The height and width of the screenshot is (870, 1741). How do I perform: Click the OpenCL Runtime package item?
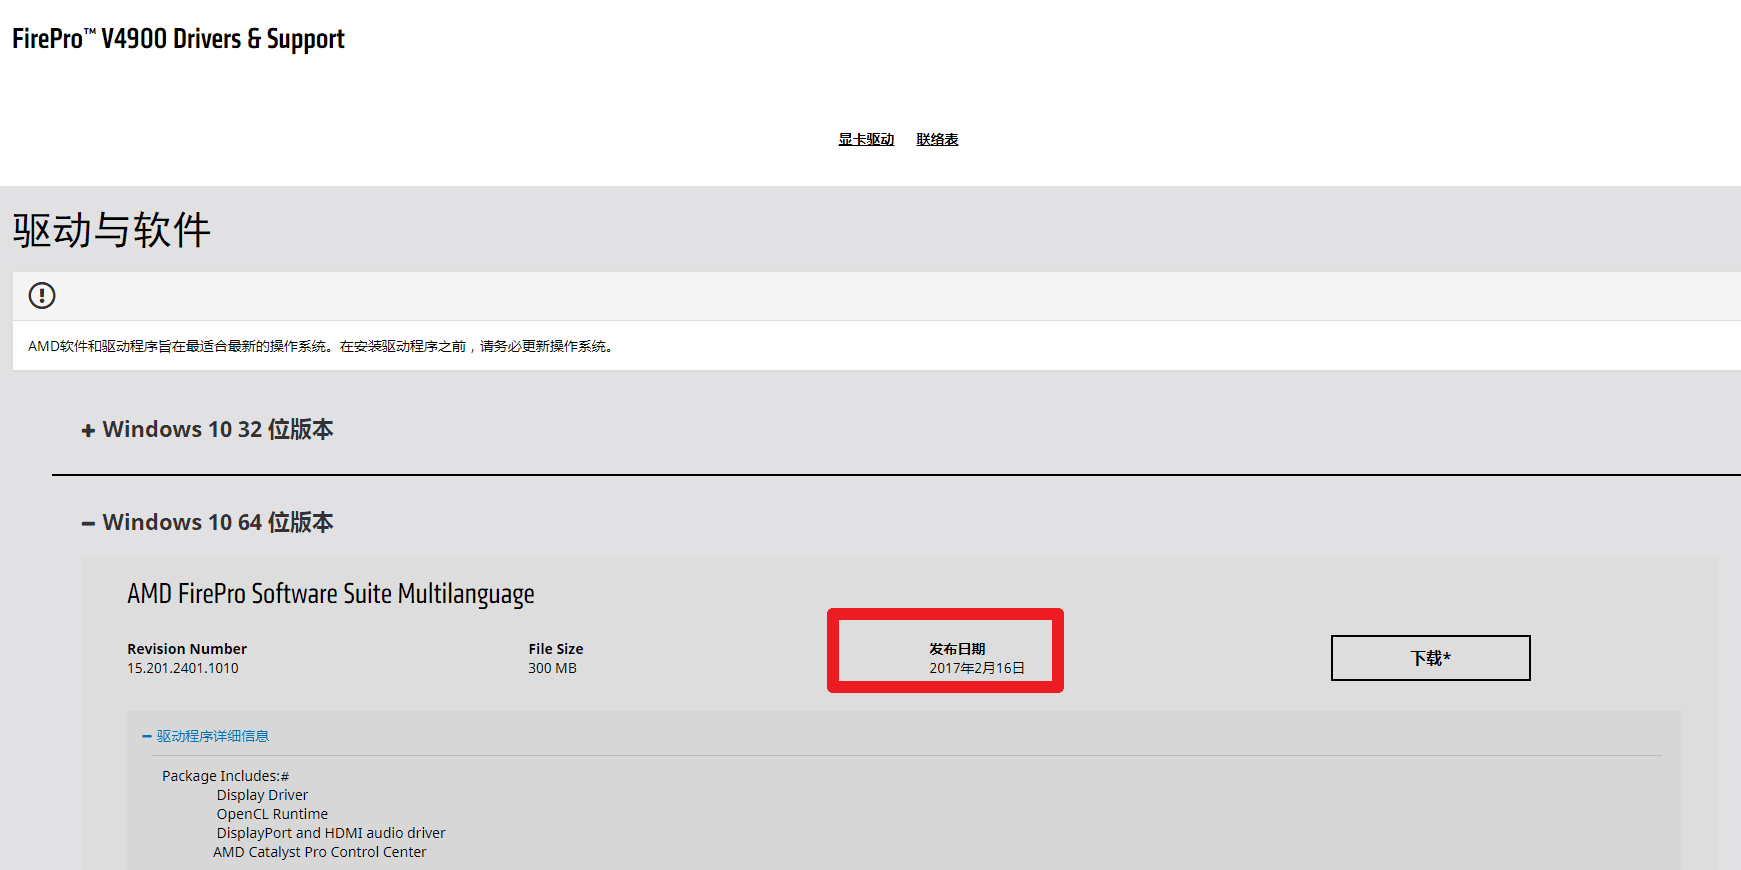(x=272, y=814)
